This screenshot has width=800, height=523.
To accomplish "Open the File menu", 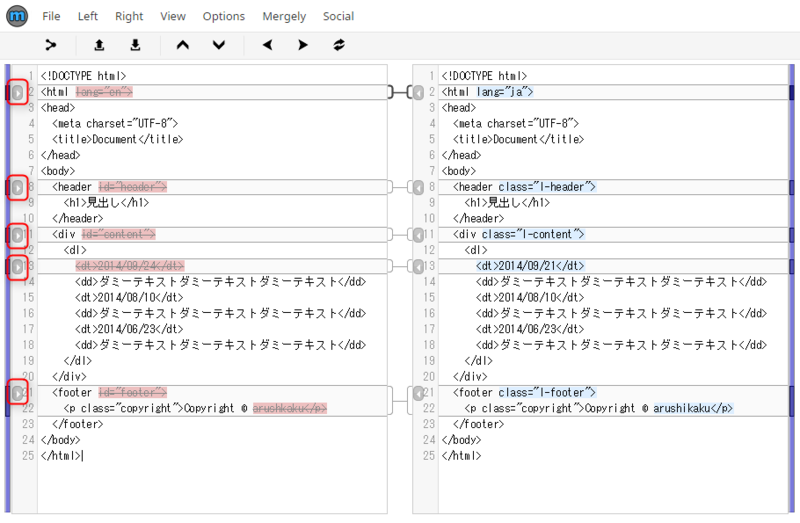I will 51,16.
